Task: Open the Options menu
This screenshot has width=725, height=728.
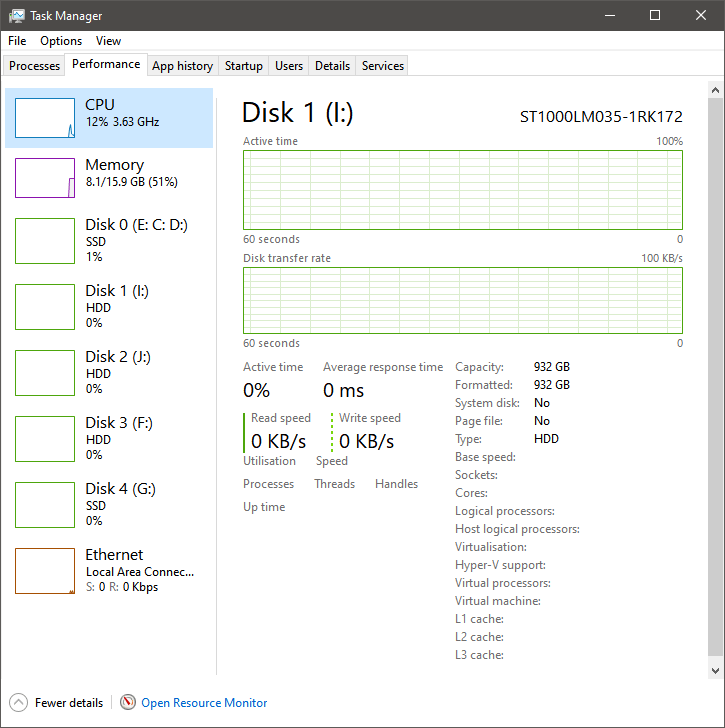Action: pyautogui.click(x=61, y=41)
